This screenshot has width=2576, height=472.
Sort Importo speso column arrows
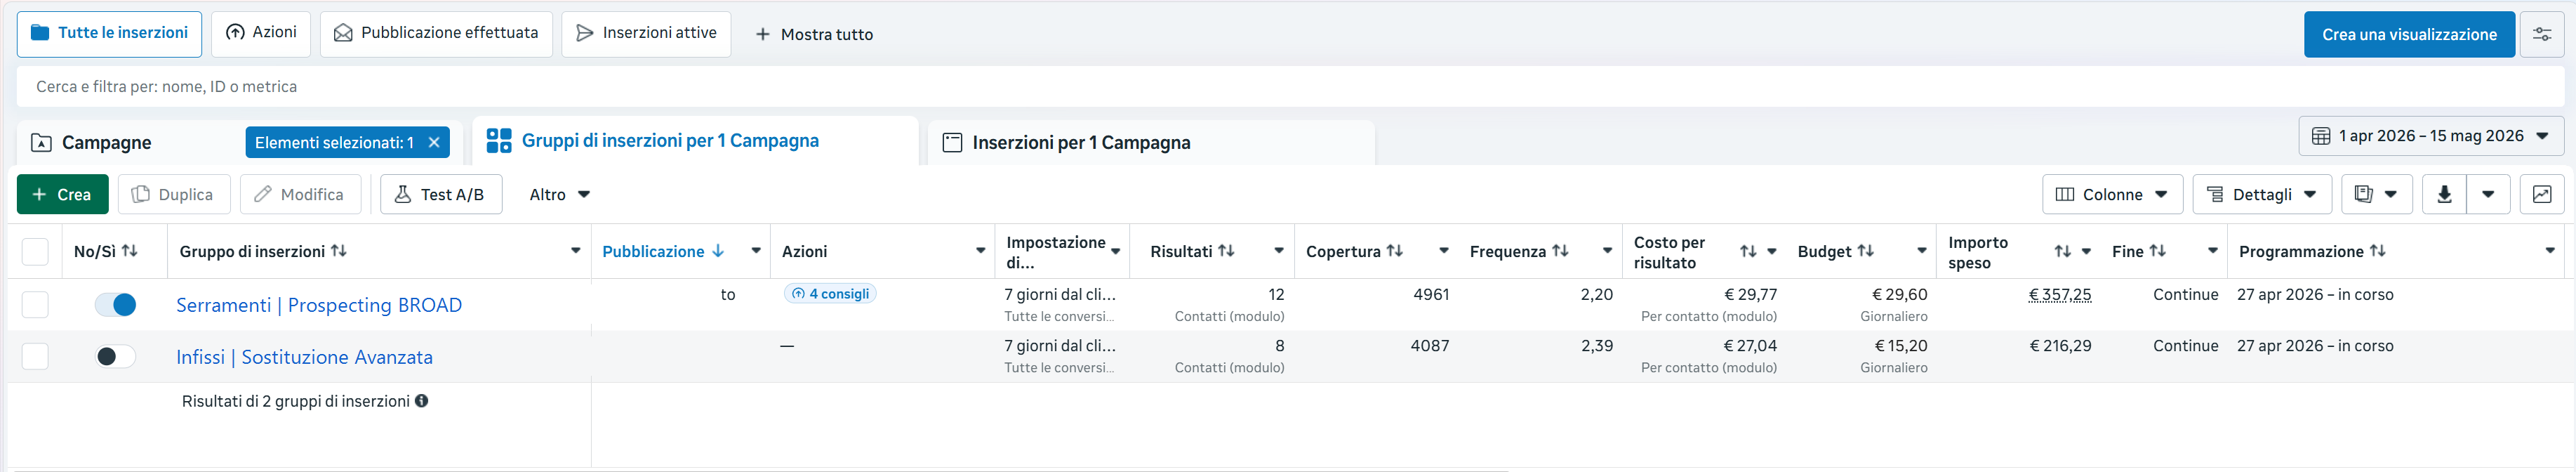click(x=2062, y=251)
